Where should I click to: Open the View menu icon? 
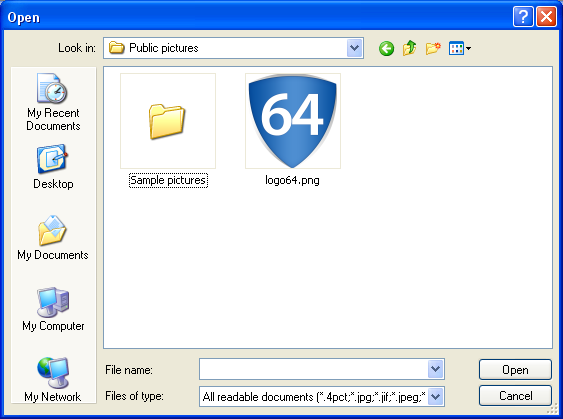[460, 48]
